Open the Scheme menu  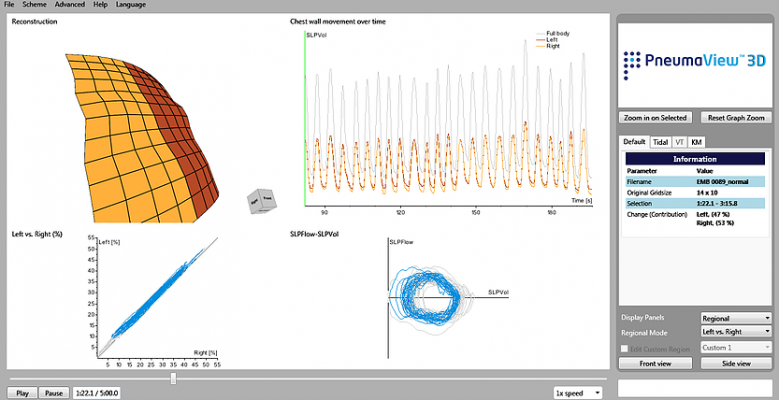click(x=34, y=5)
